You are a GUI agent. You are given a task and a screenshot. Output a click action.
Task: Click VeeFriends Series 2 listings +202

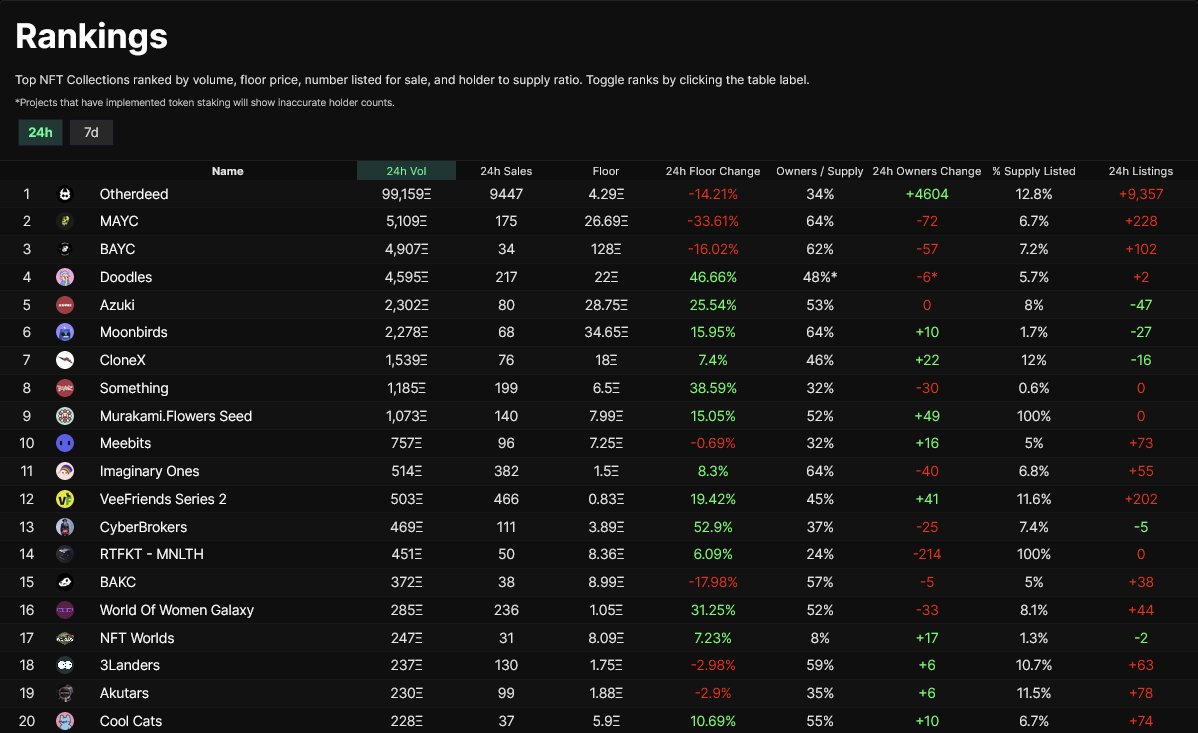click(x=1141, y=499)
